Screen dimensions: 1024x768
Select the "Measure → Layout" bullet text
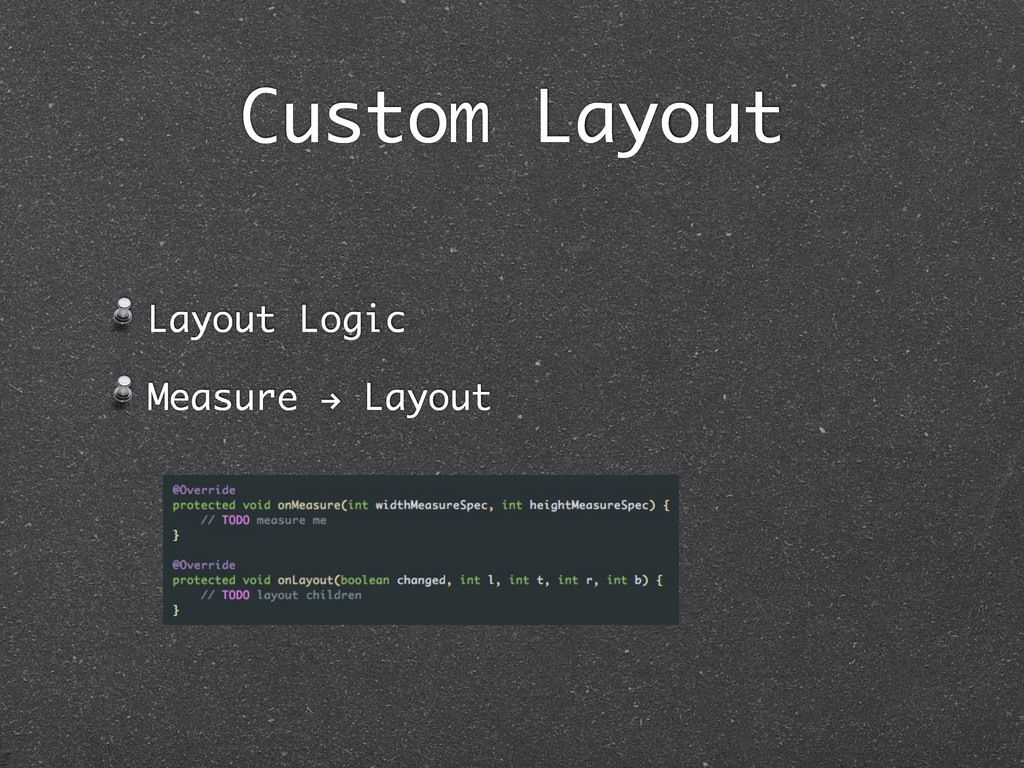[x=319, y=397]
